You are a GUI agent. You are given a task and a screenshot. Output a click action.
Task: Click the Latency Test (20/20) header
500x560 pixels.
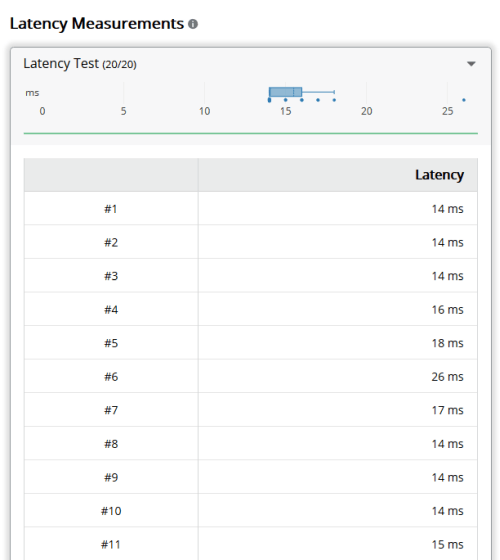click(x=80, y=64)
